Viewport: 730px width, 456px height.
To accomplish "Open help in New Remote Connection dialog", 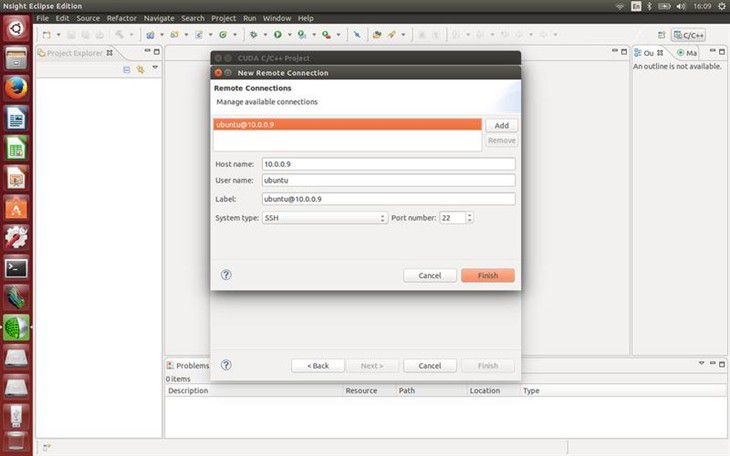I will tap(226, 275).
